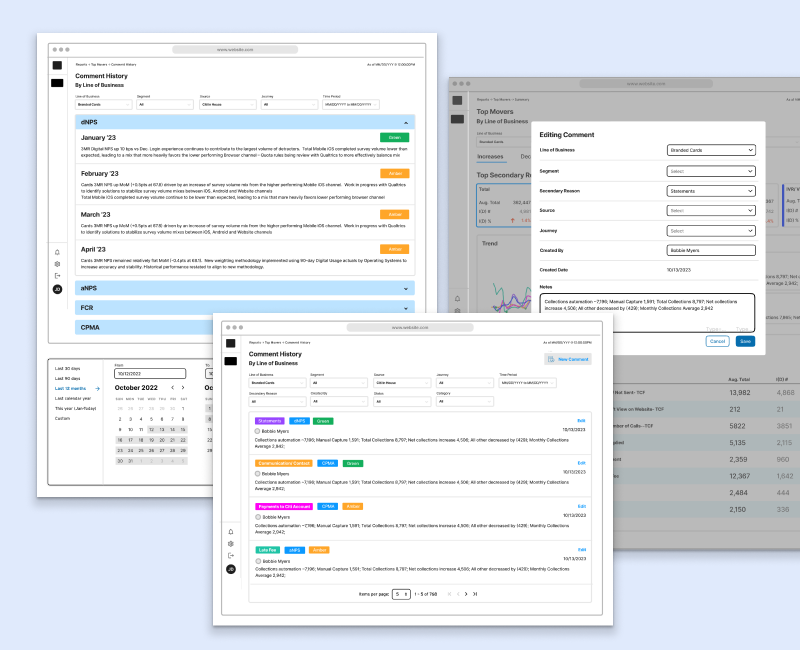The image size is (800, 650).
Task: Go to next page in pagination
Action: (466, 594)
